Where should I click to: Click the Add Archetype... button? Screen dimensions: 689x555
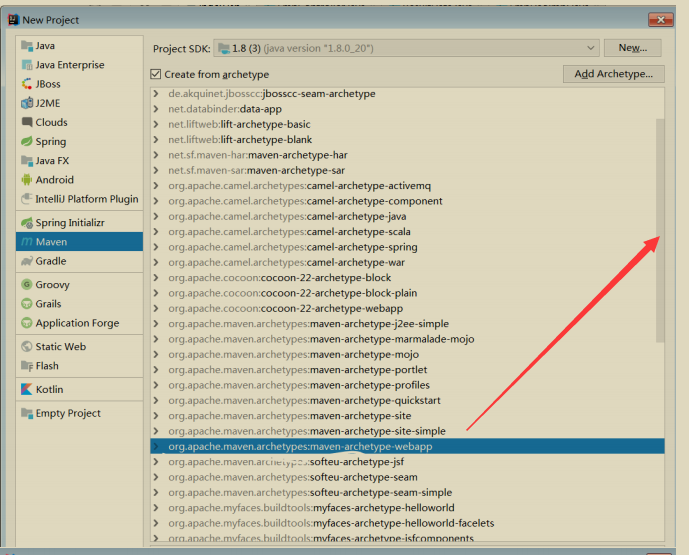(x=614, y=74)
